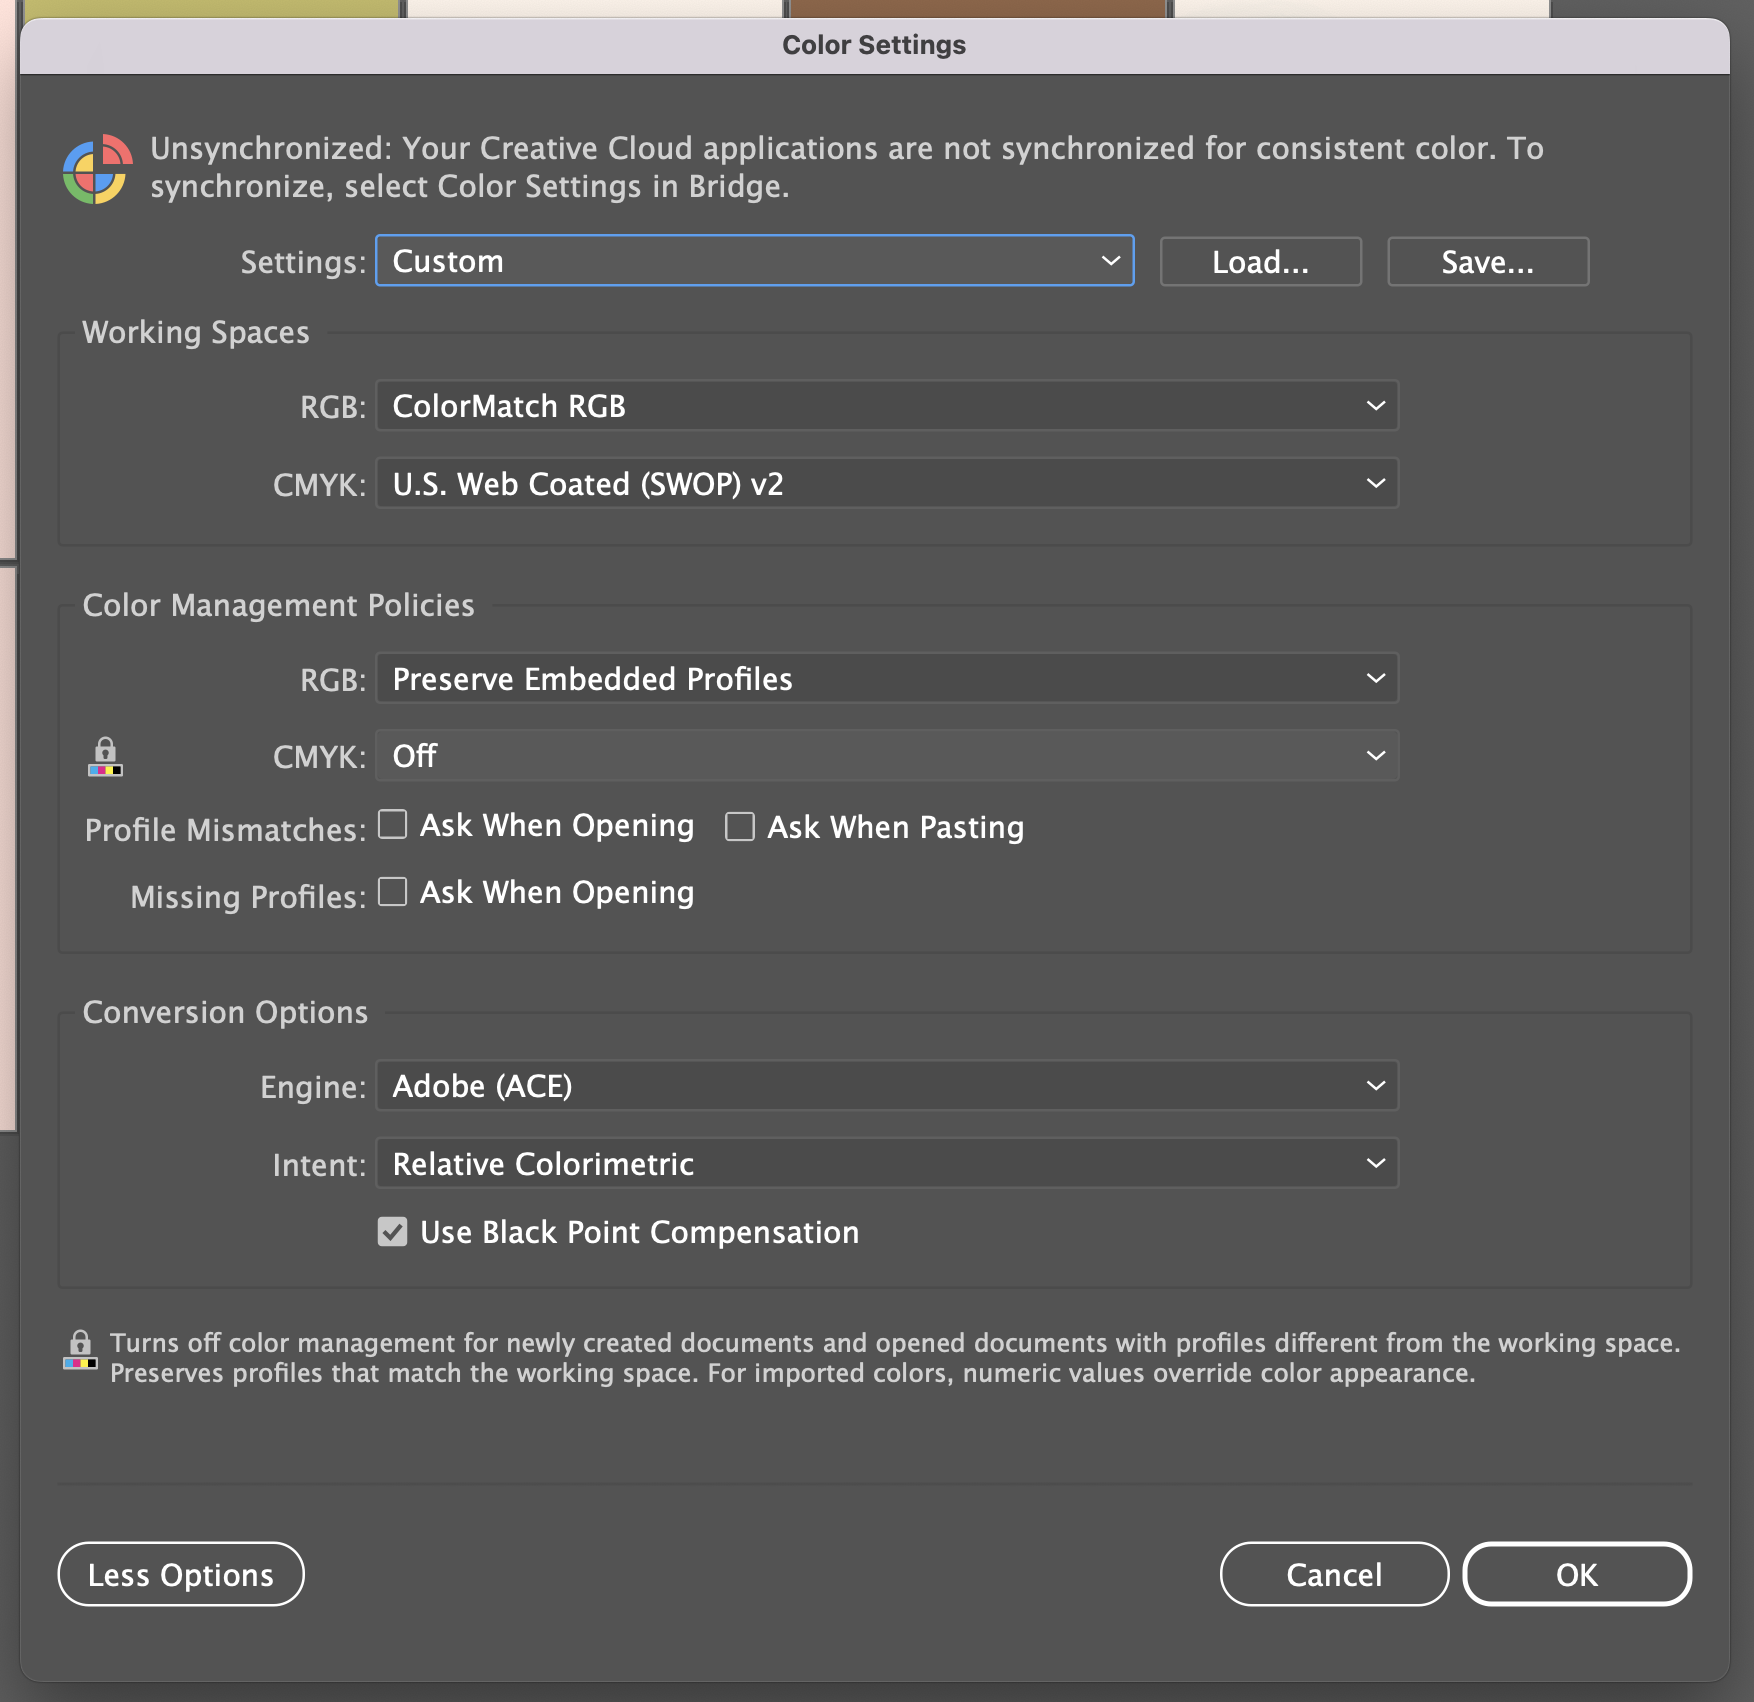Enable Ask When Opening for Missing Profiles
1754x1702 pixels.
point(392,892)
